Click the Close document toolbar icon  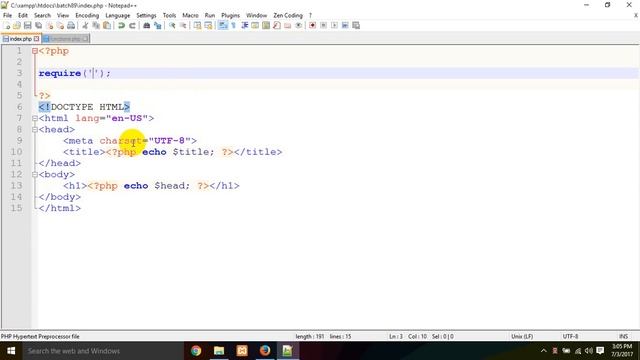coord(49,25)
